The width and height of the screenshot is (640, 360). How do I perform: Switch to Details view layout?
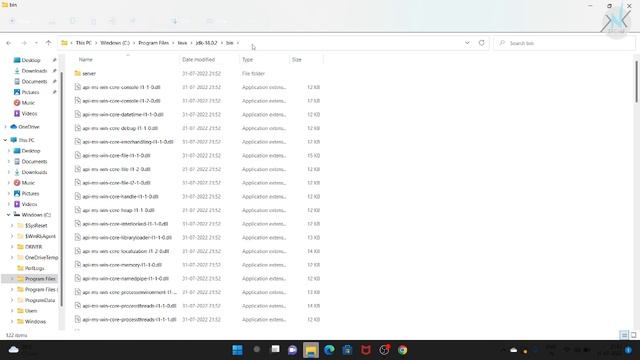[x=624, y=335]
